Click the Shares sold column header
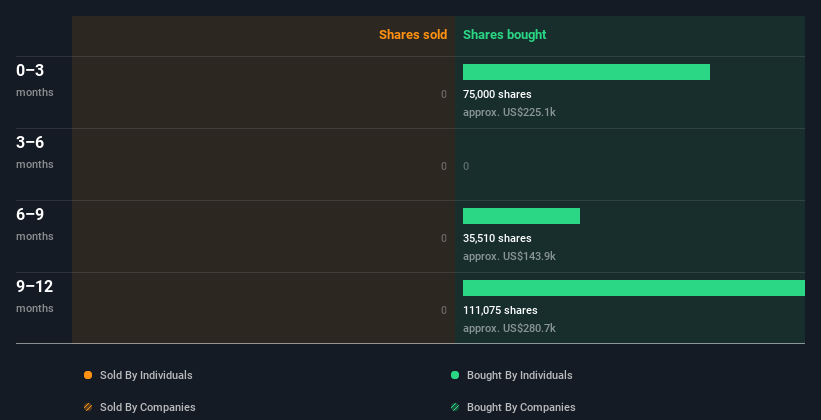Viewport: 821px width, 420px height. 413,35
